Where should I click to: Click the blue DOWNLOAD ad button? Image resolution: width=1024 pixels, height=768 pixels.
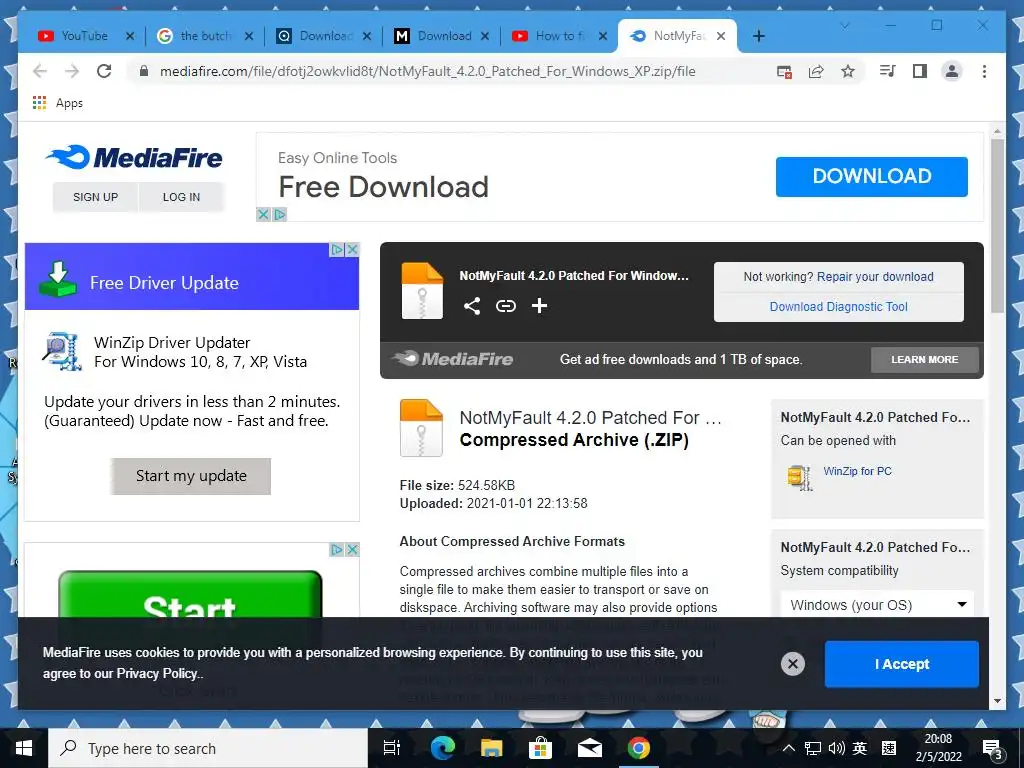tap(871, 176)
